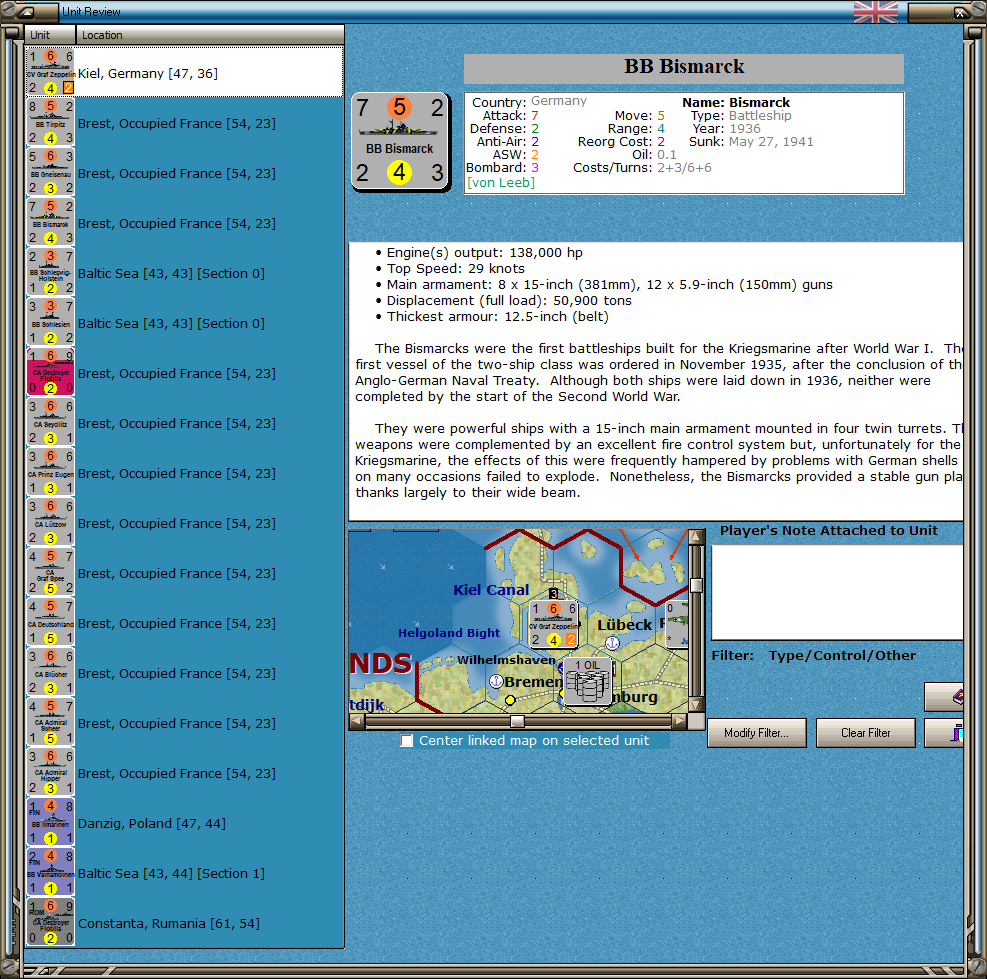This screenshot has width=987, height=979.
Task: Select the CA Deutschland unit icon
Action: 50,623
